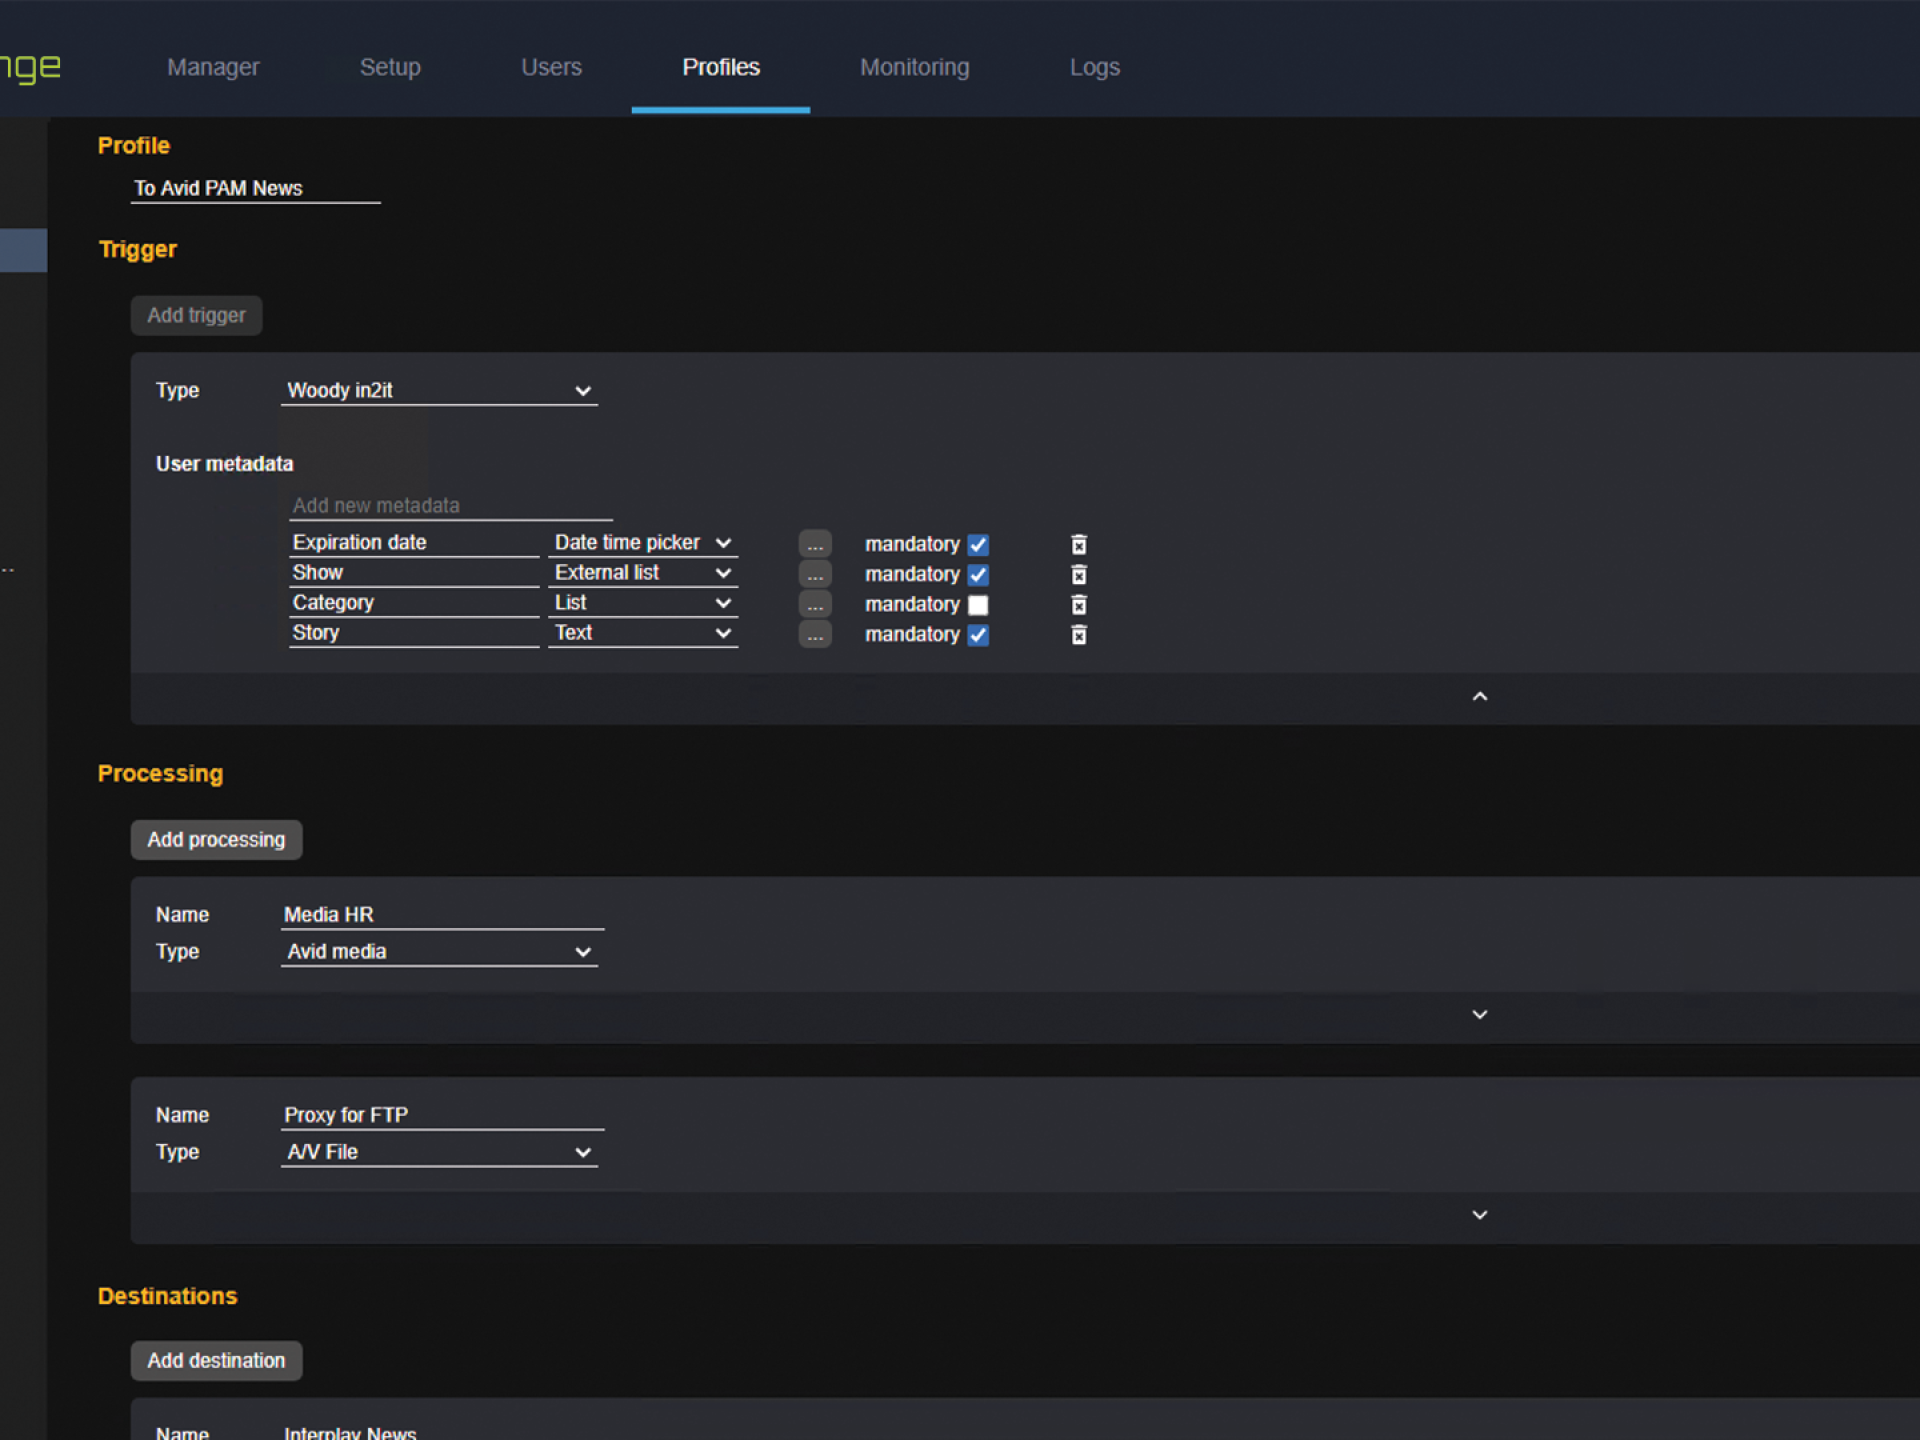Click the Processing section heading

click(x=160, y=774)
